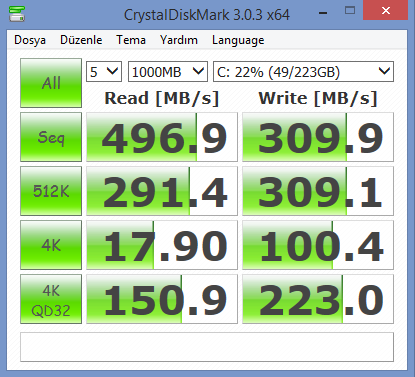Click the Seq read result 496.9
The height and width of the screenshot is (377, 415).
click(162, 137)
